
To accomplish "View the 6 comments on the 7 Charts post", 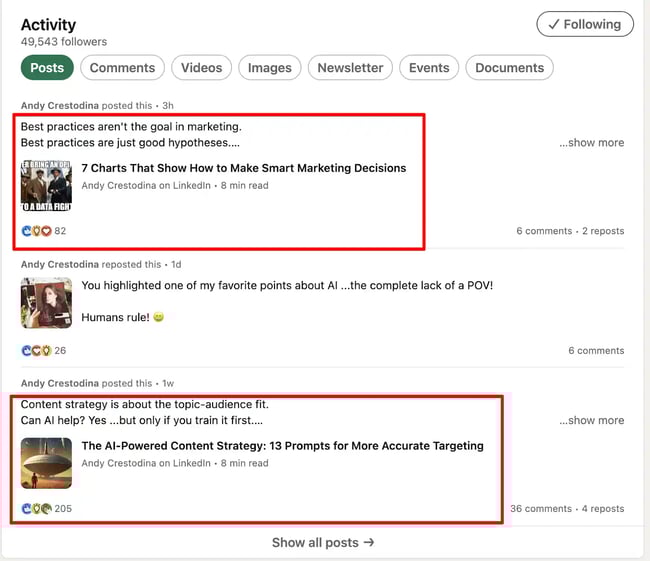I will pos(544,231).
